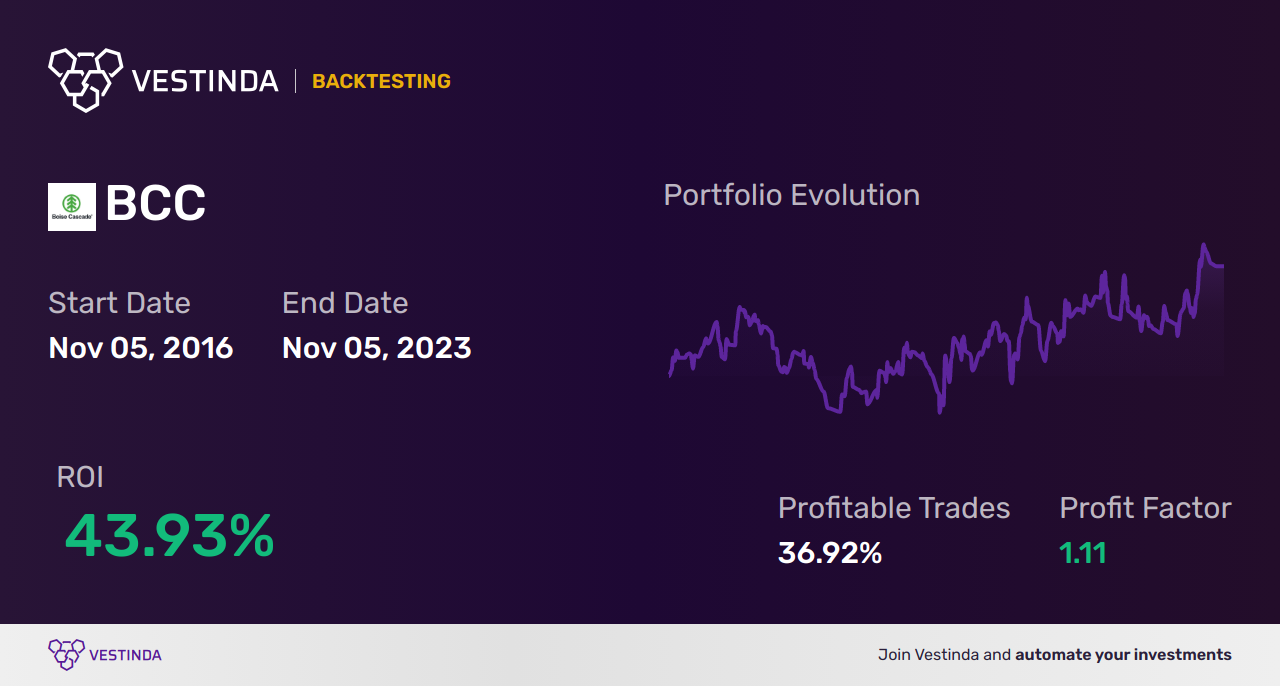This screenshot has height=686, width=1280.
Task: Click the 1.11 profit factor value
Action: coord(1083,552)
